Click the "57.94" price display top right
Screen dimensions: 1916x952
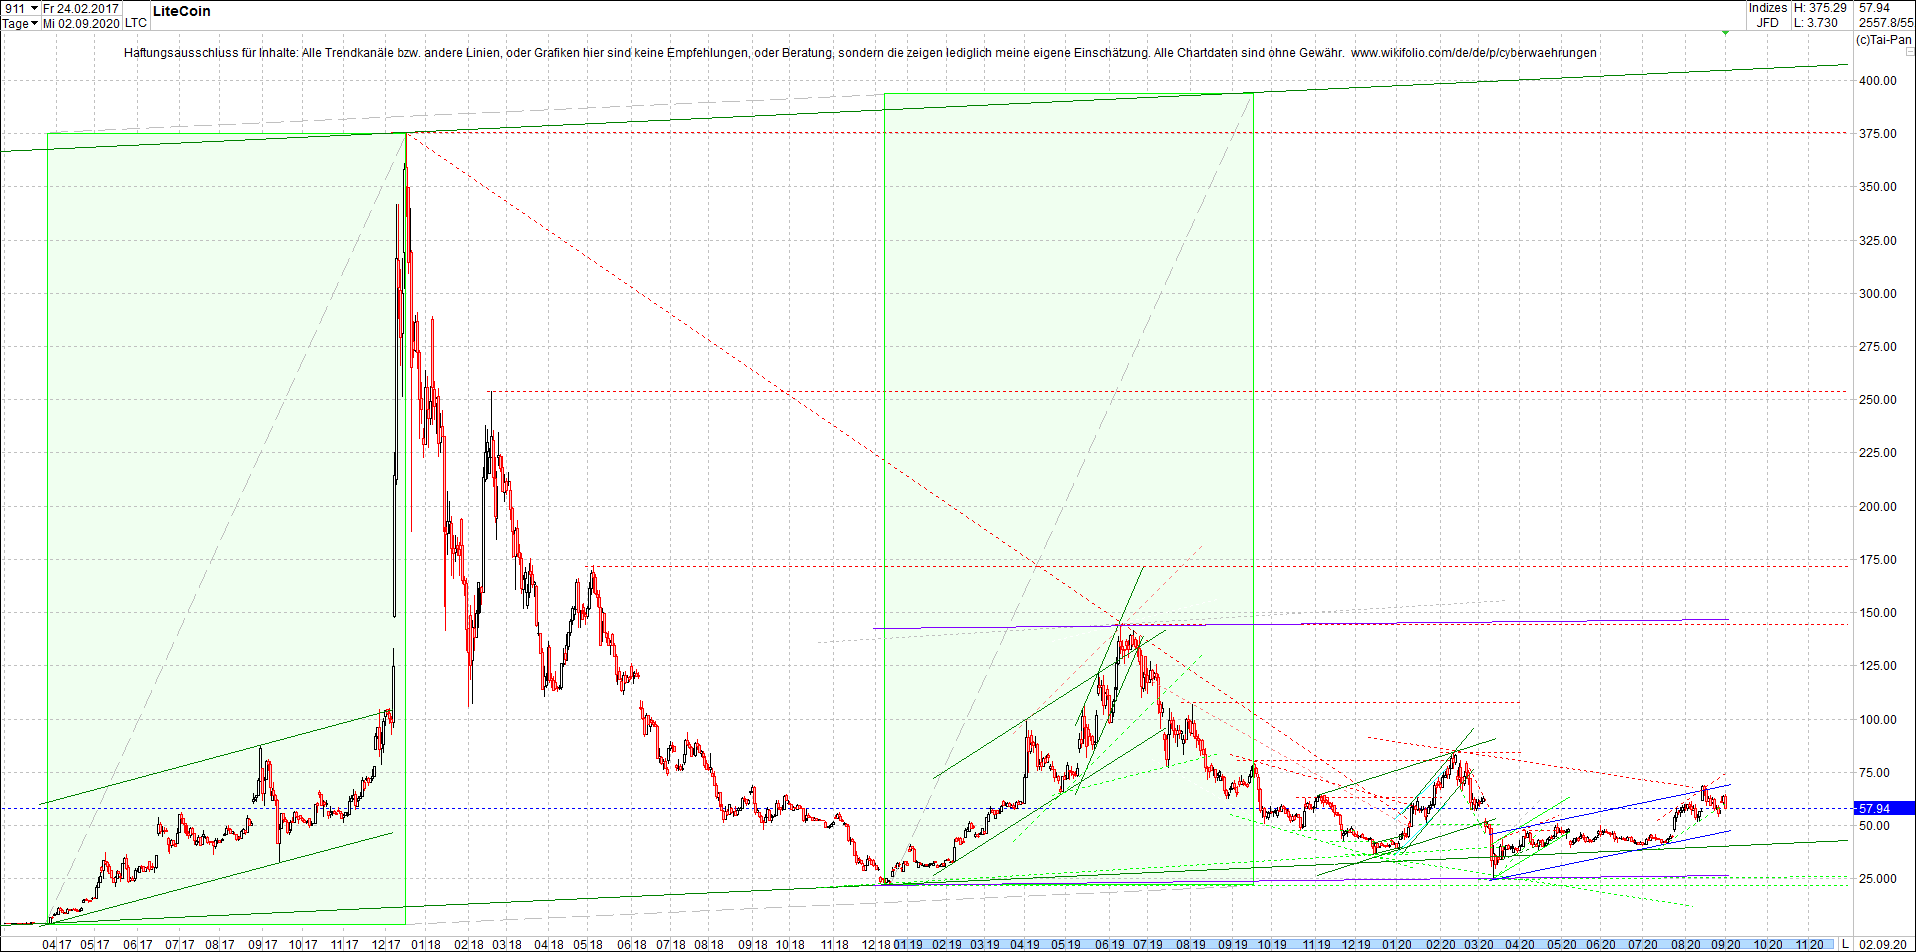[1874, 7]
